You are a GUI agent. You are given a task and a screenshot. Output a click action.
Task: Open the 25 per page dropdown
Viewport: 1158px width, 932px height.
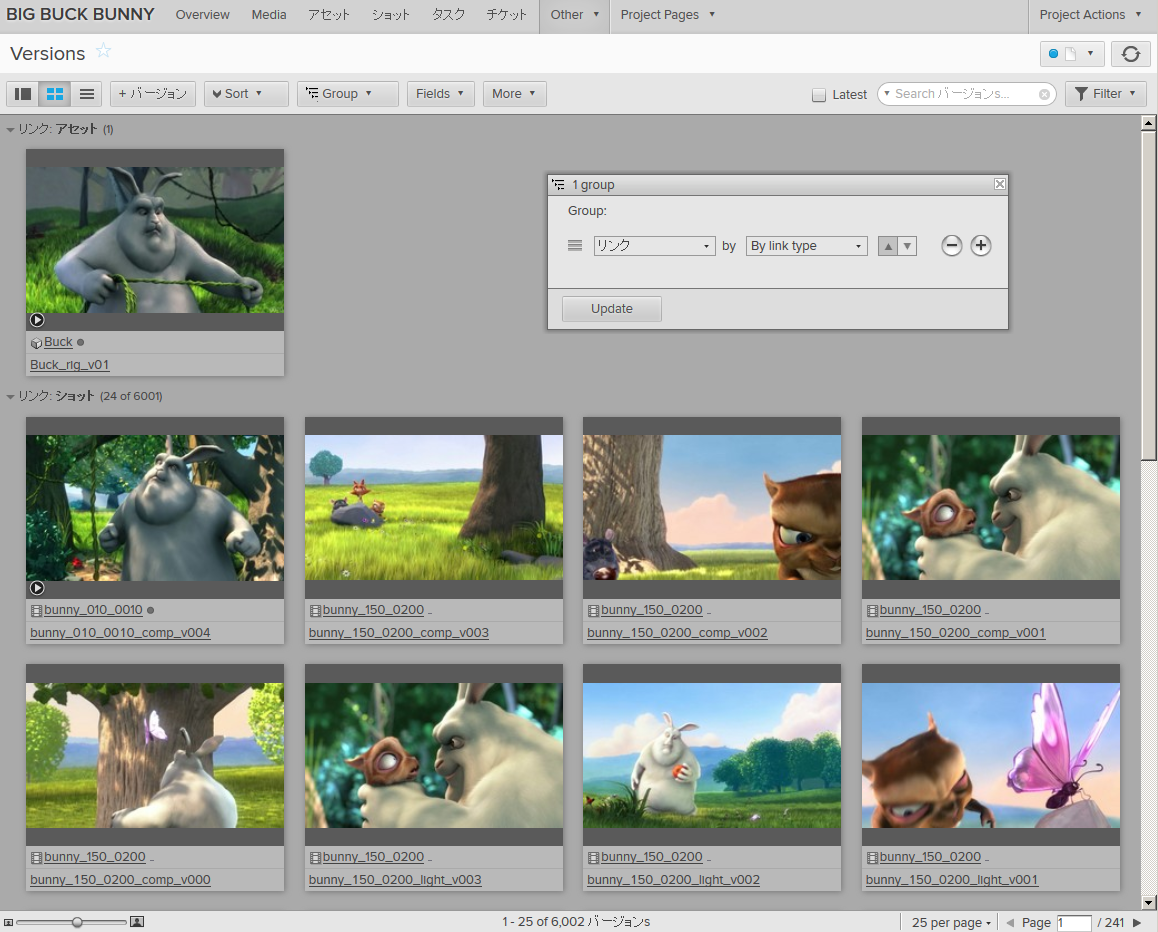click(x=951, y=922)
